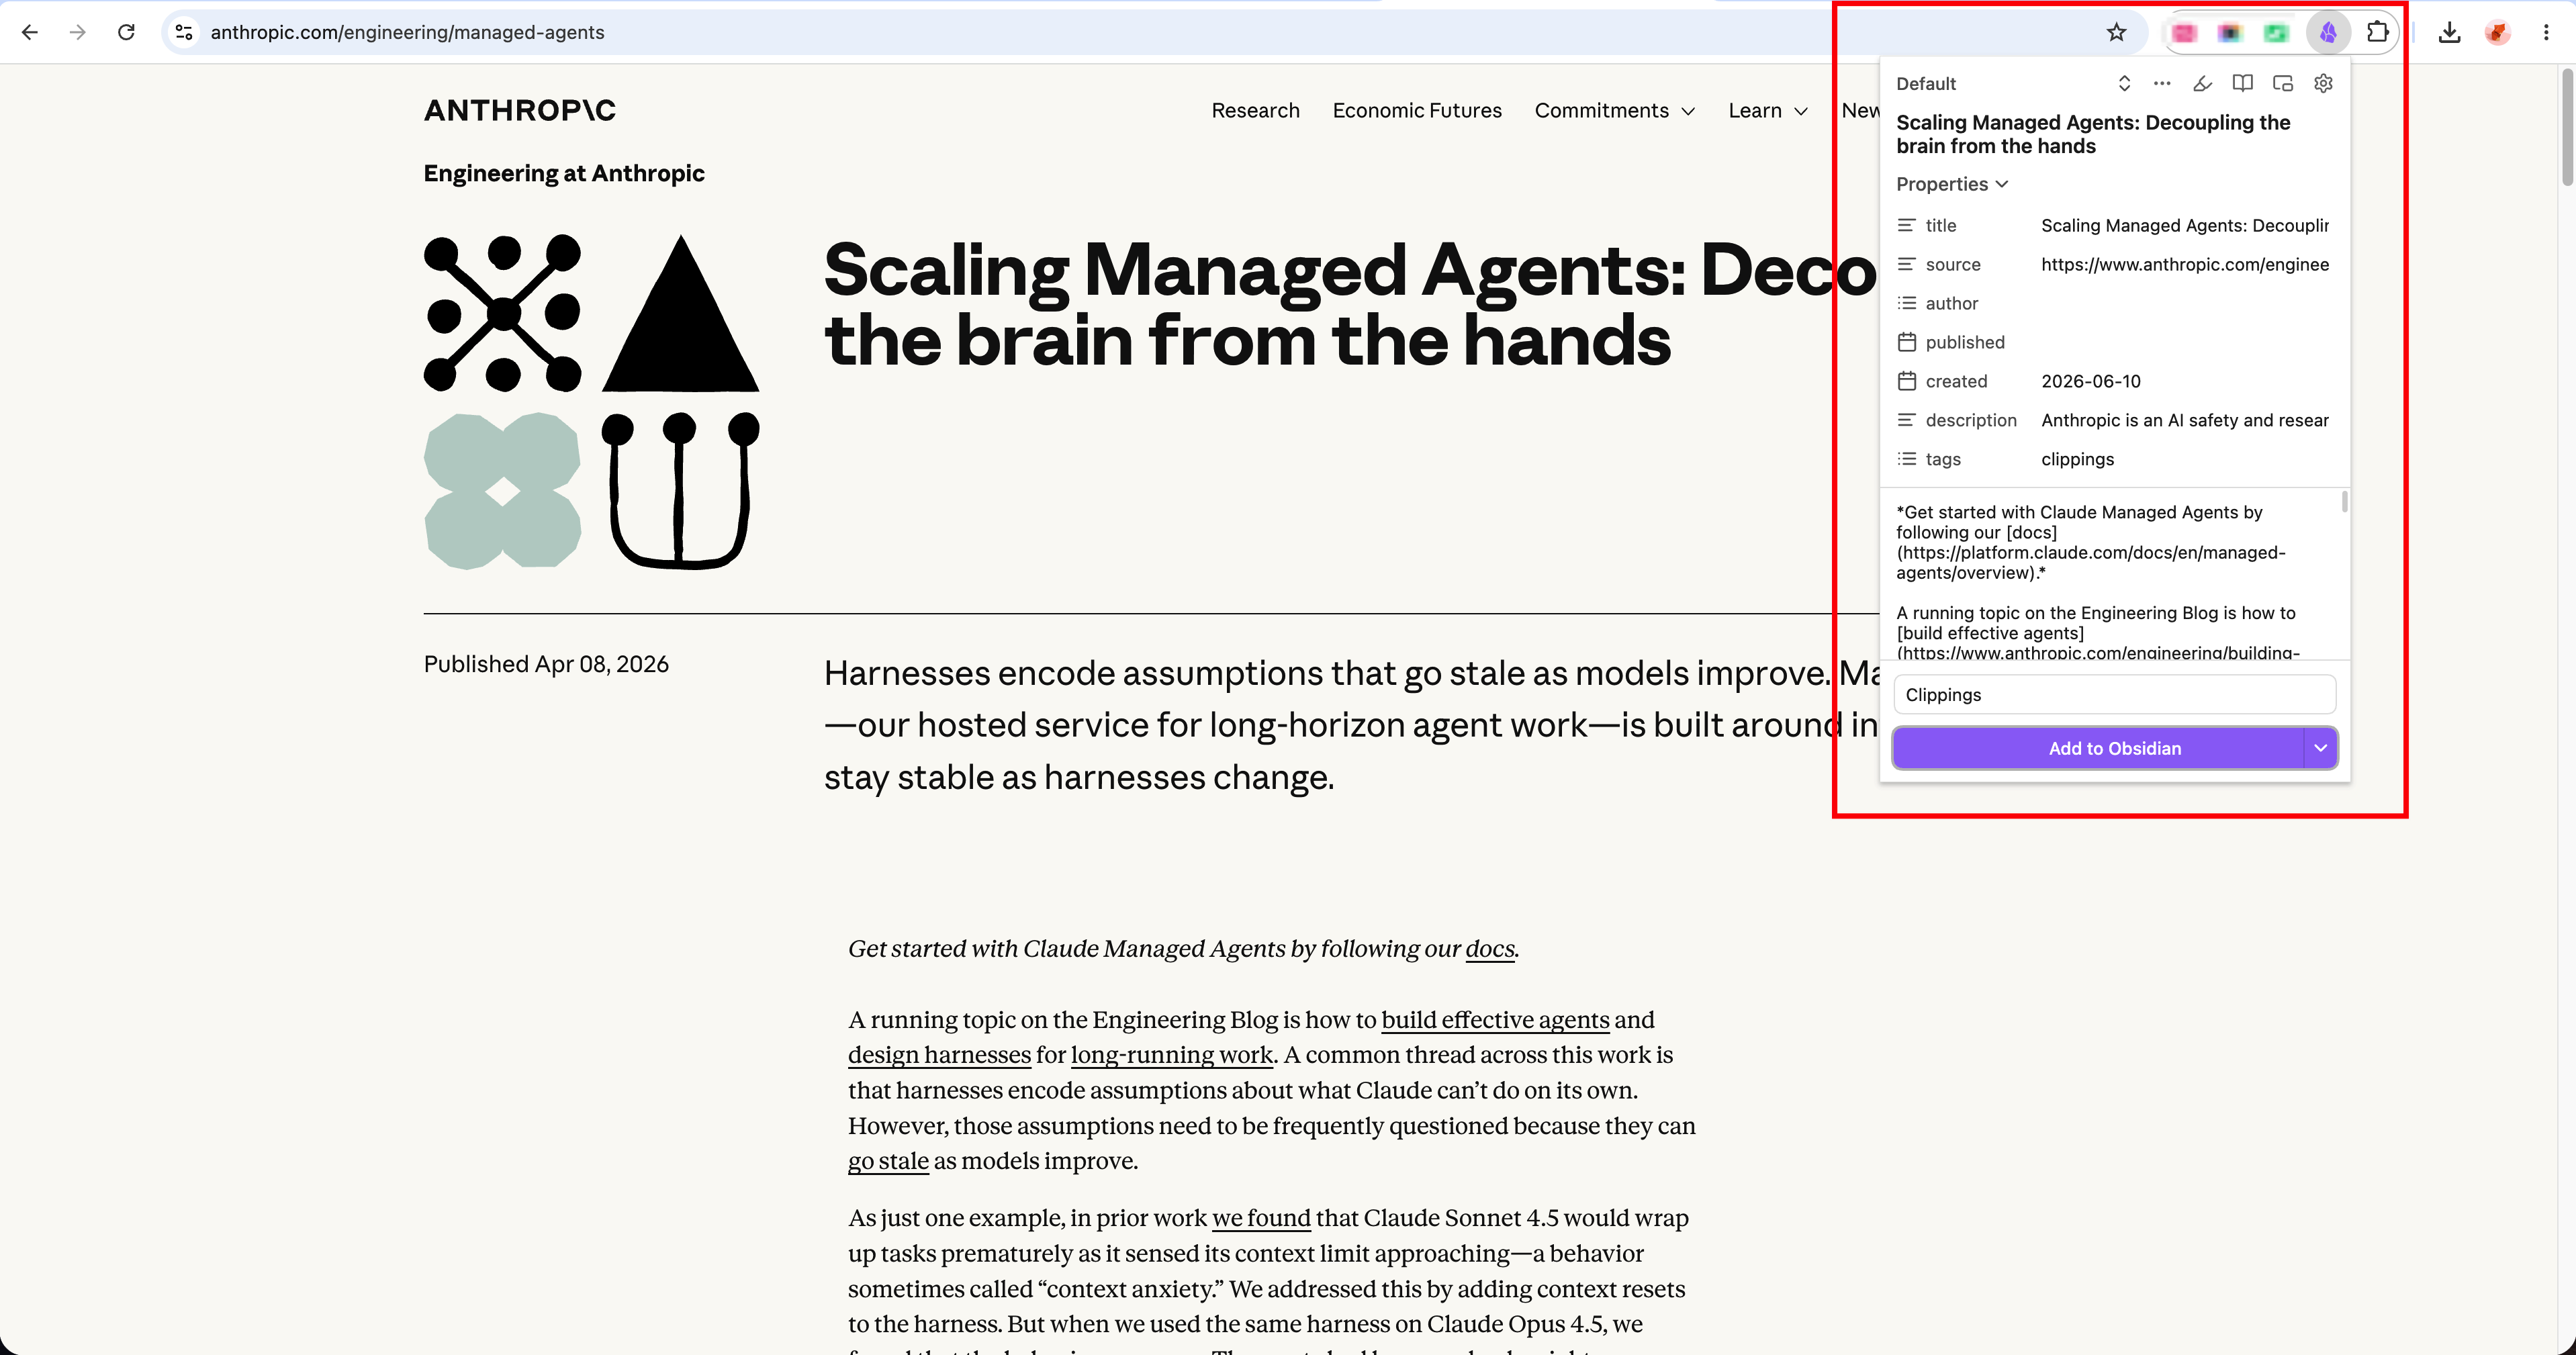This screenshot has width=2576, height=1355.
Task: Click the "Published Apr 08, 2026" text
Action: [x=546, y=664]
